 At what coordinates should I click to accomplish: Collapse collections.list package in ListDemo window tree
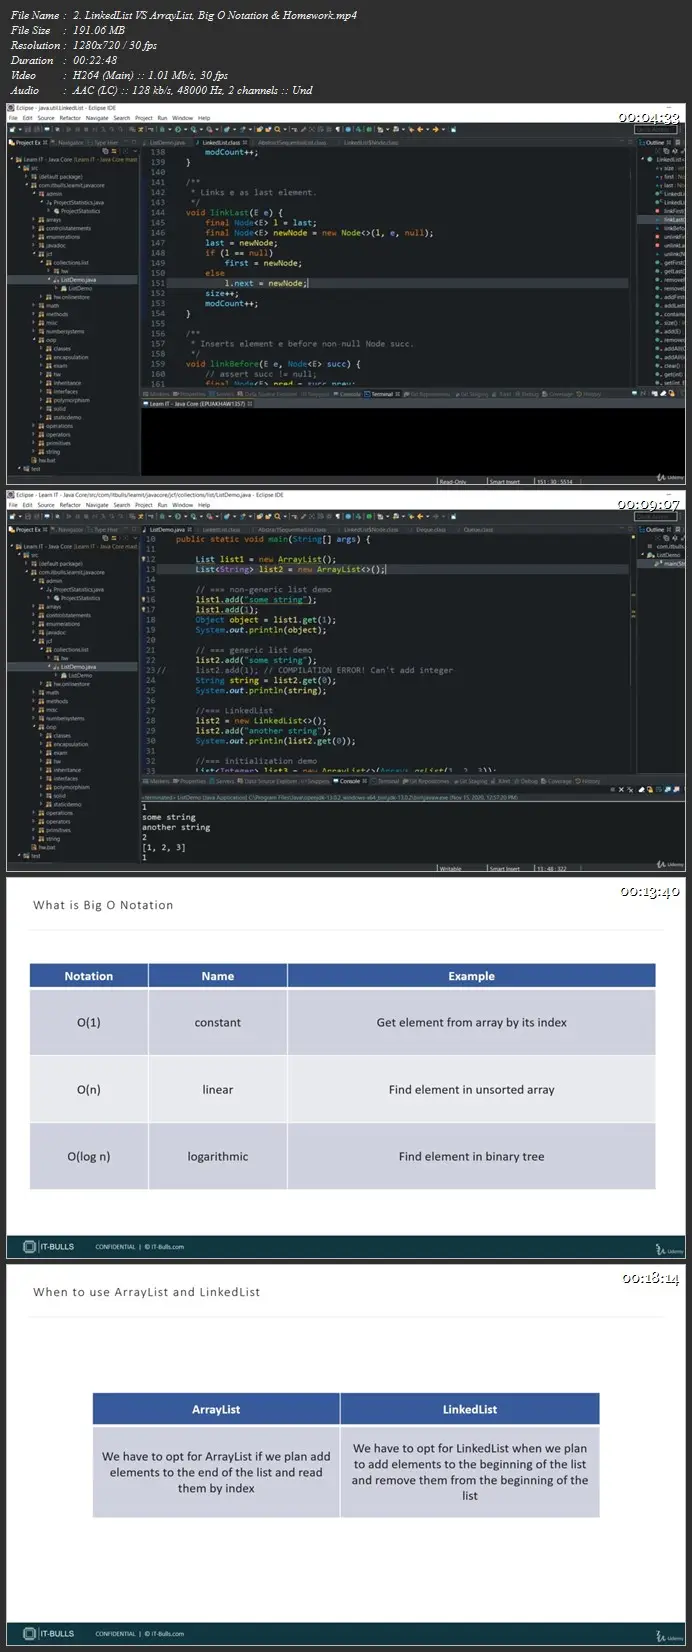click(x=43, y=650)
